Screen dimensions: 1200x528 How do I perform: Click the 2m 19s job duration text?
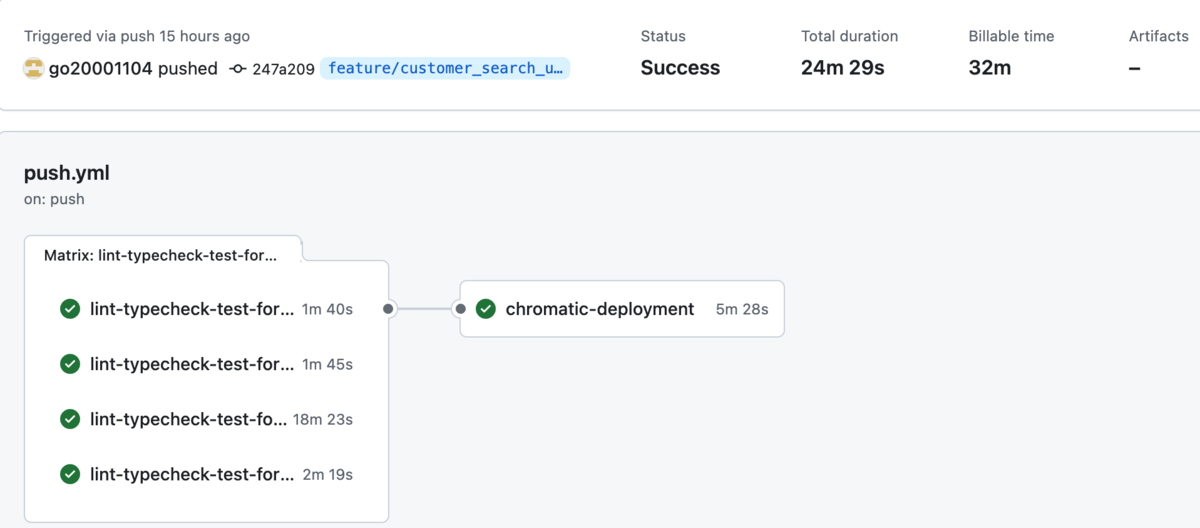[328, 474]
